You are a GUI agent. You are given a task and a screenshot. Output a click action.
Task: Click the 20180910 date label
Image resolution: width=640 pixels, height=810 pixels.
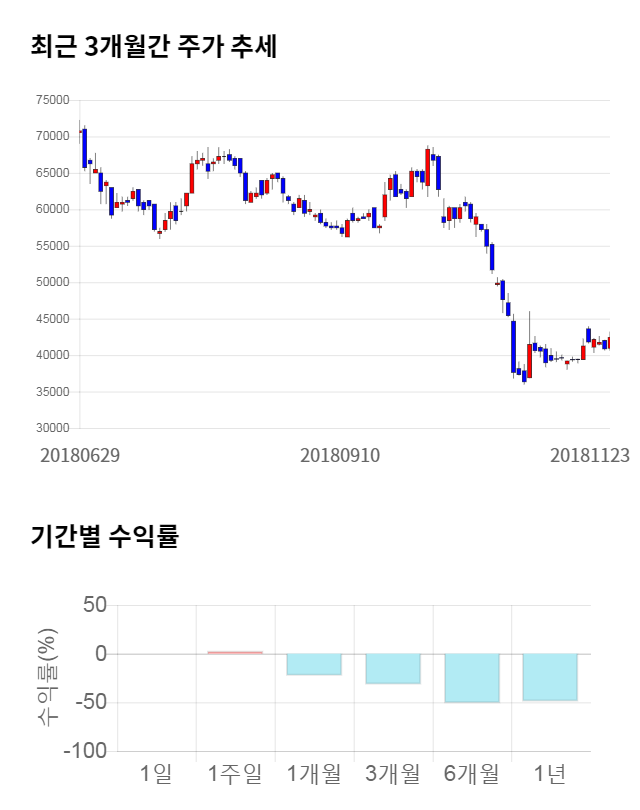tap(340, 455)
